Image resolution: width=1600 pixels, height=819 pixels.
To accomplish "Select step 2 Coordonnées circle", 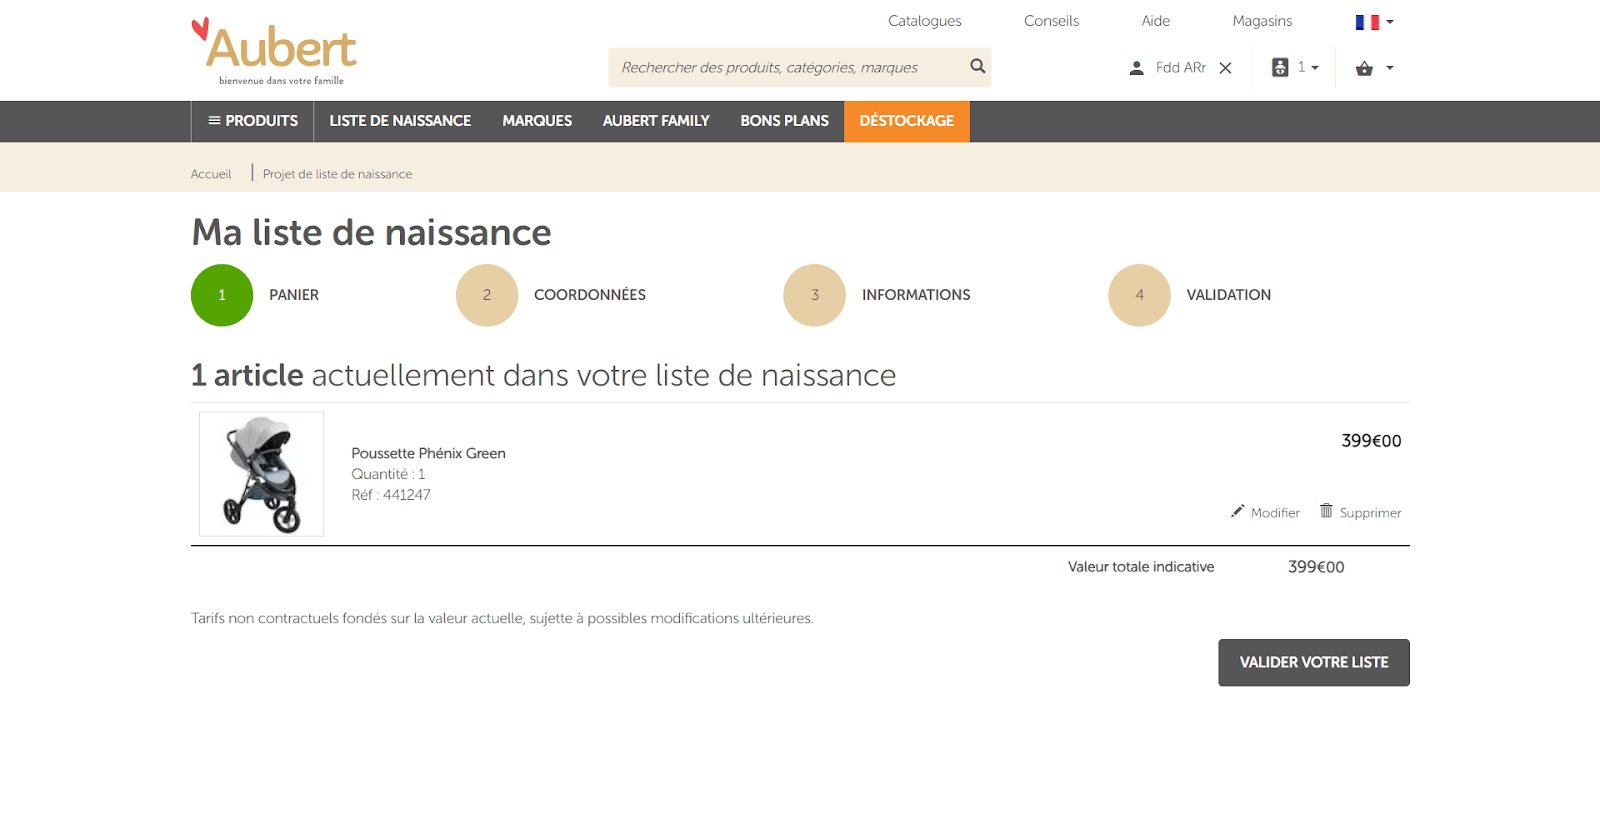I will pos(487,295).
